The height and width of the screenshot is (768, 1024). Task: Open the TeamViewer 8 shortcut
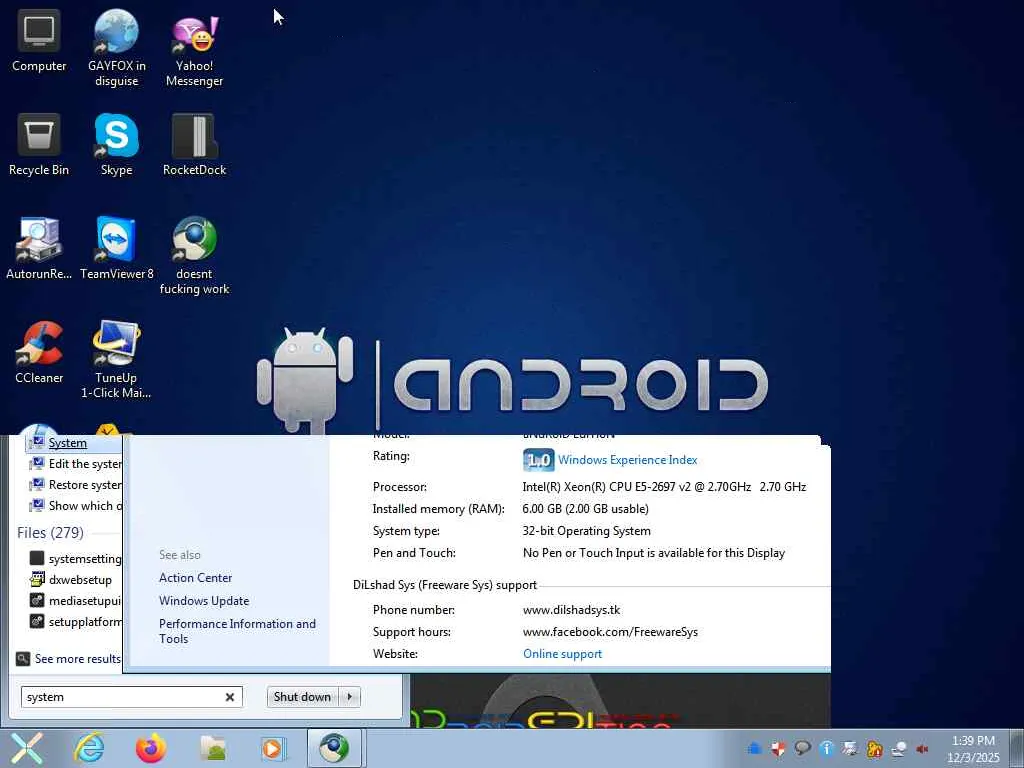tap(116, 248)
